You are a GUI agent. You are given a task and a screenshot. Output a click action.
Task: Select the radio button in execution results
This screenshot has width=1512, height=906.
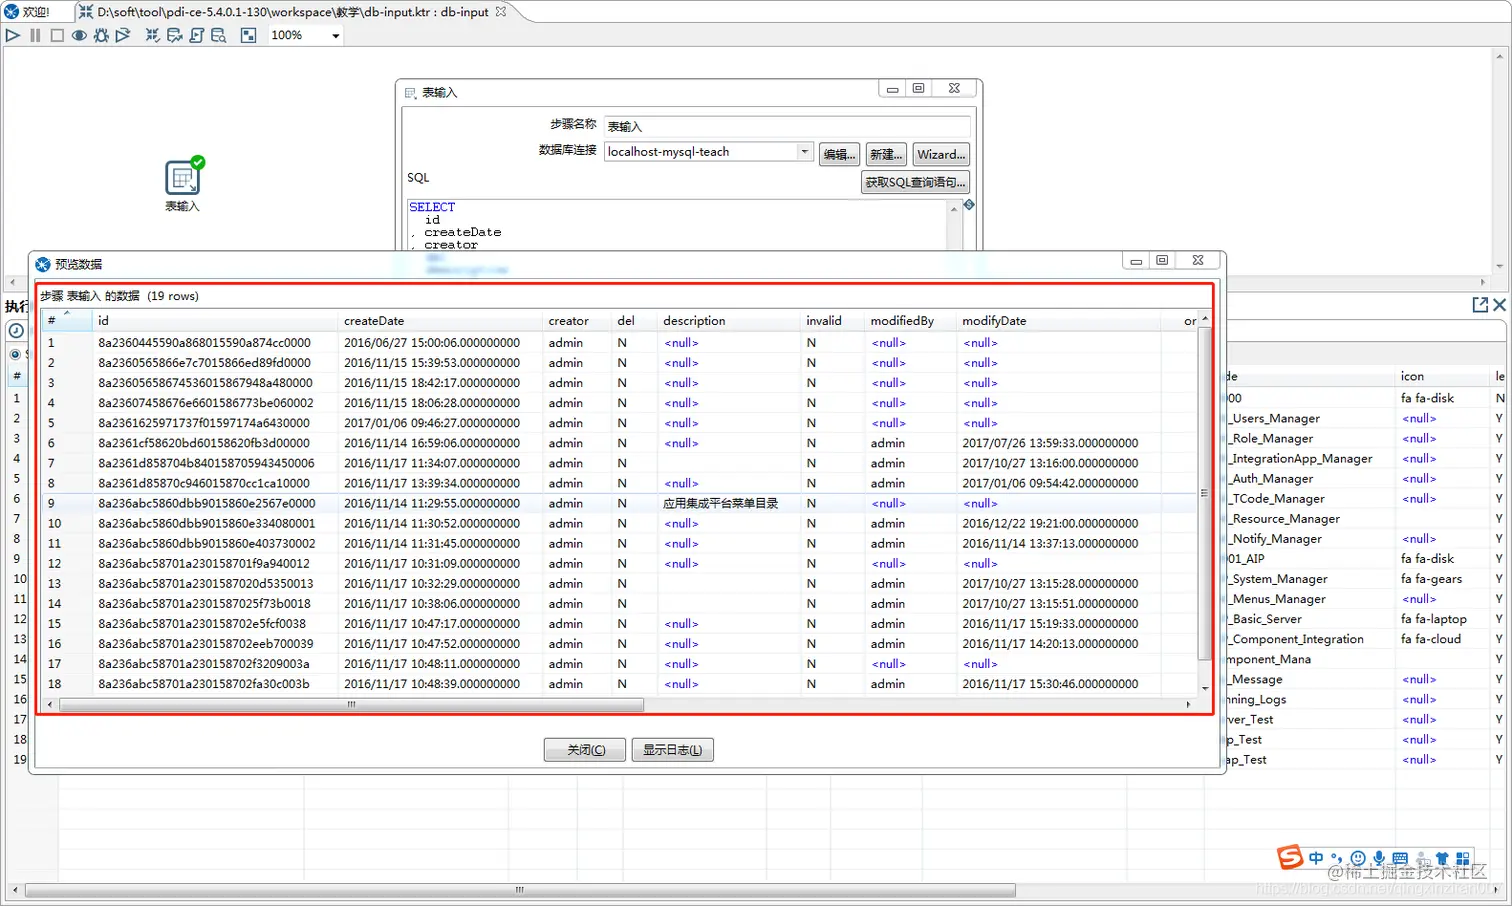pyautogui.click(x=15, y=354)
